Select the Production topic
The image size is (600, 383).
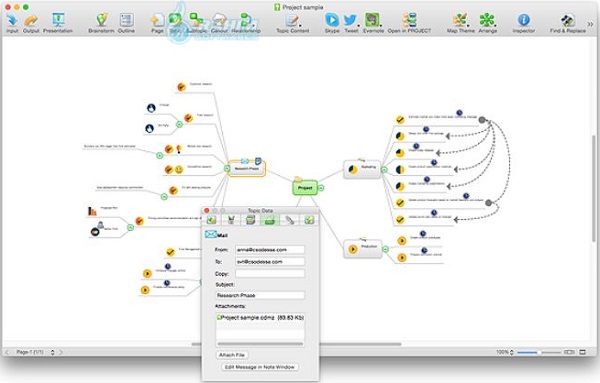click(362, 249)
